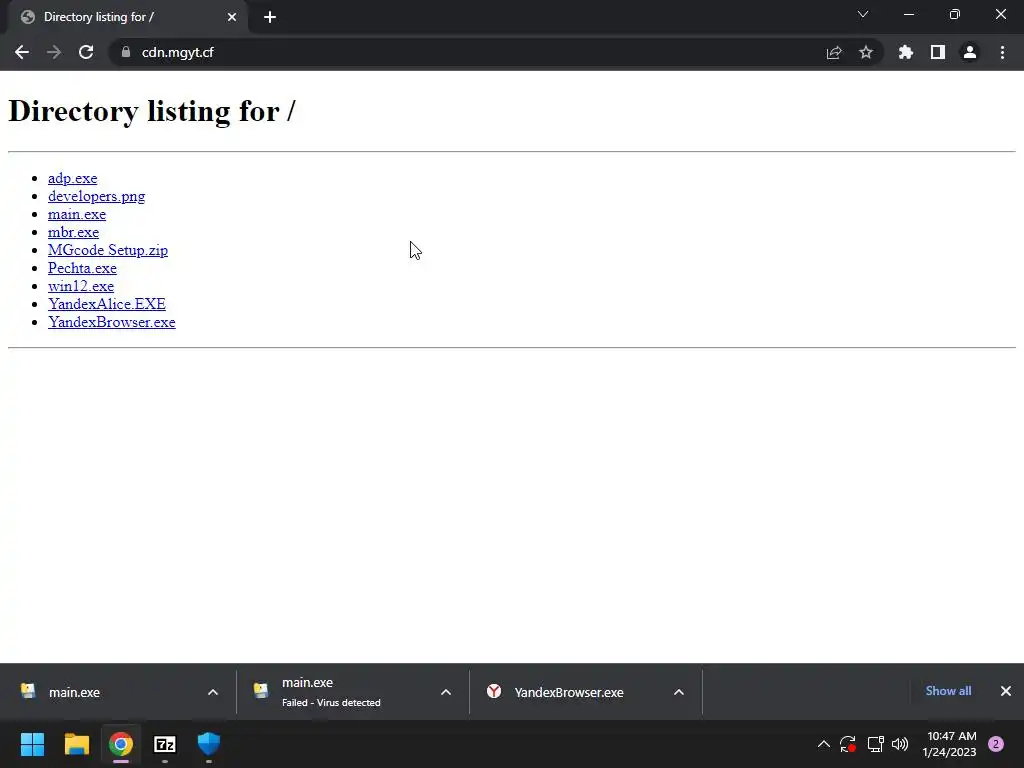Click the mbr.exe link

coord(74,232)
